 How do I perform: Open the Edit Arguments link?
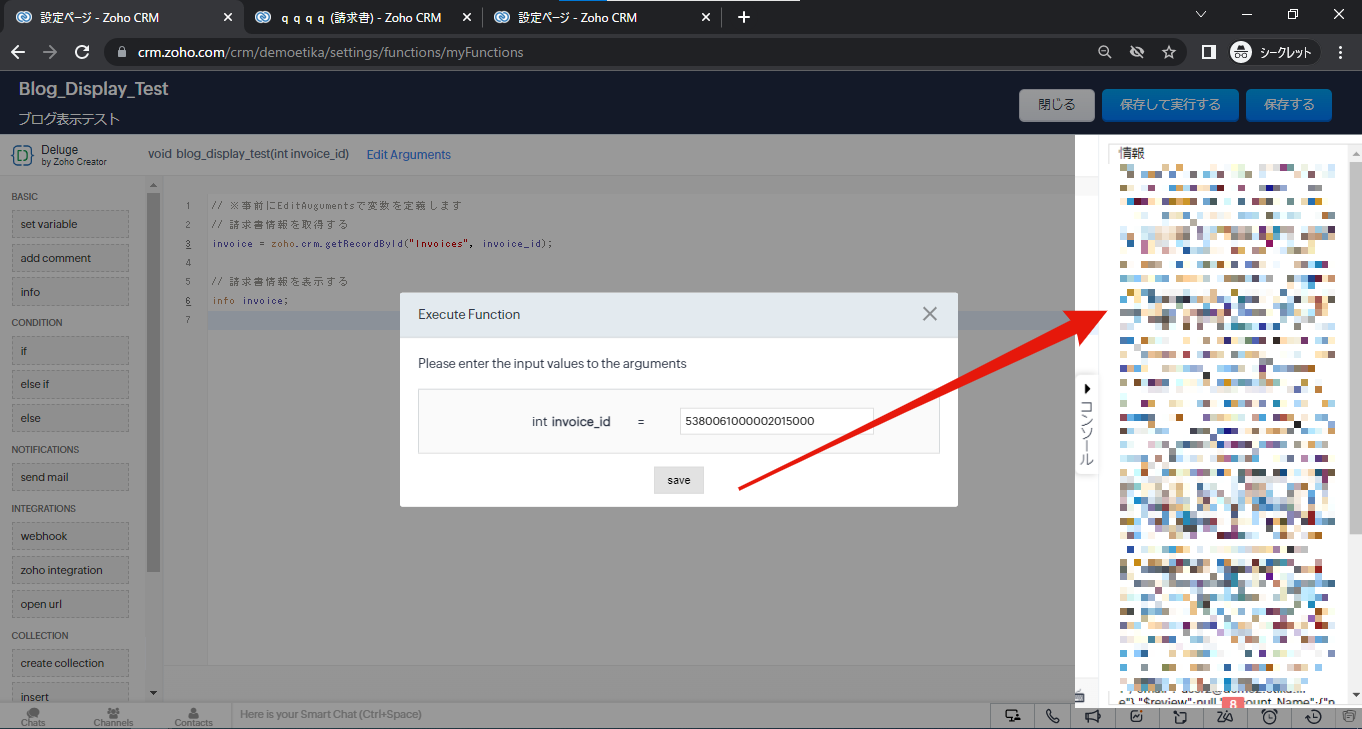point(409,155)
